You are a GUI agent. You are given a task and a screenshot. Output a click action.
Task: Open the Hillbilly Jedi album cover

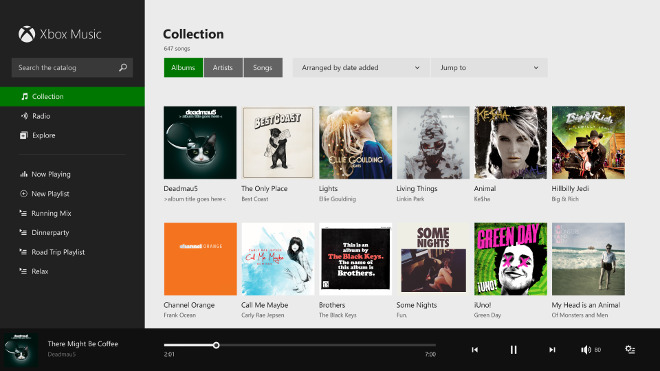(588, 142)
